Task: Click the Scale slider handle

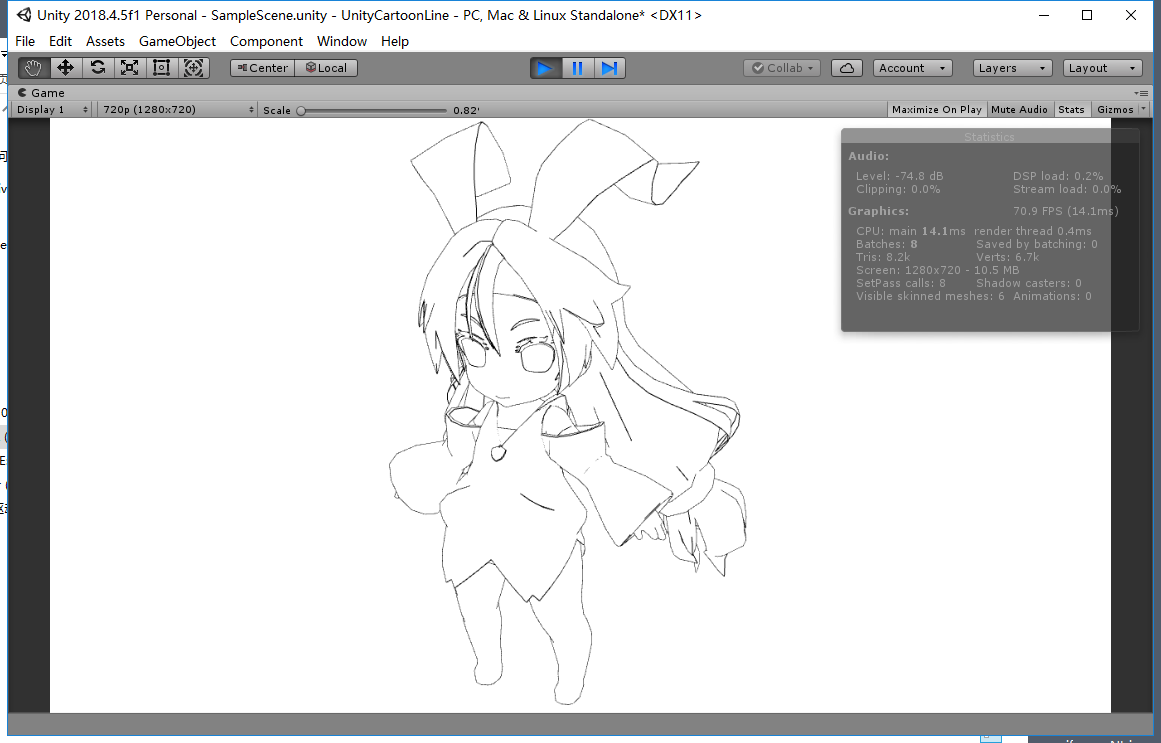Action: pos(301,110)
